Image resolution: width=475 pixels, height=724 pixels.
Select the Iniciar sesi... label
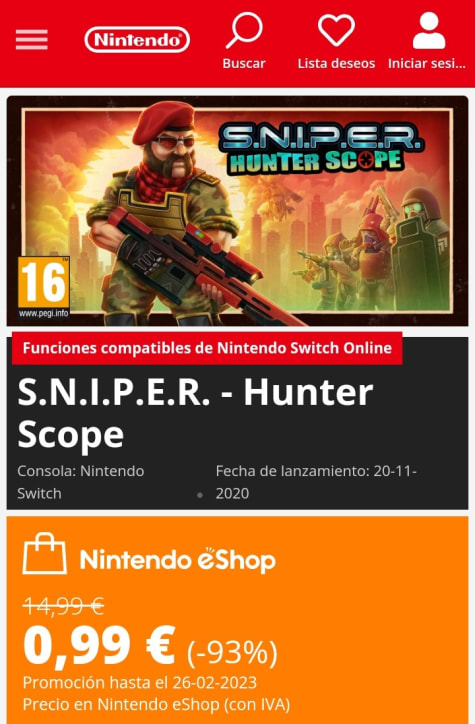[427, 63]
